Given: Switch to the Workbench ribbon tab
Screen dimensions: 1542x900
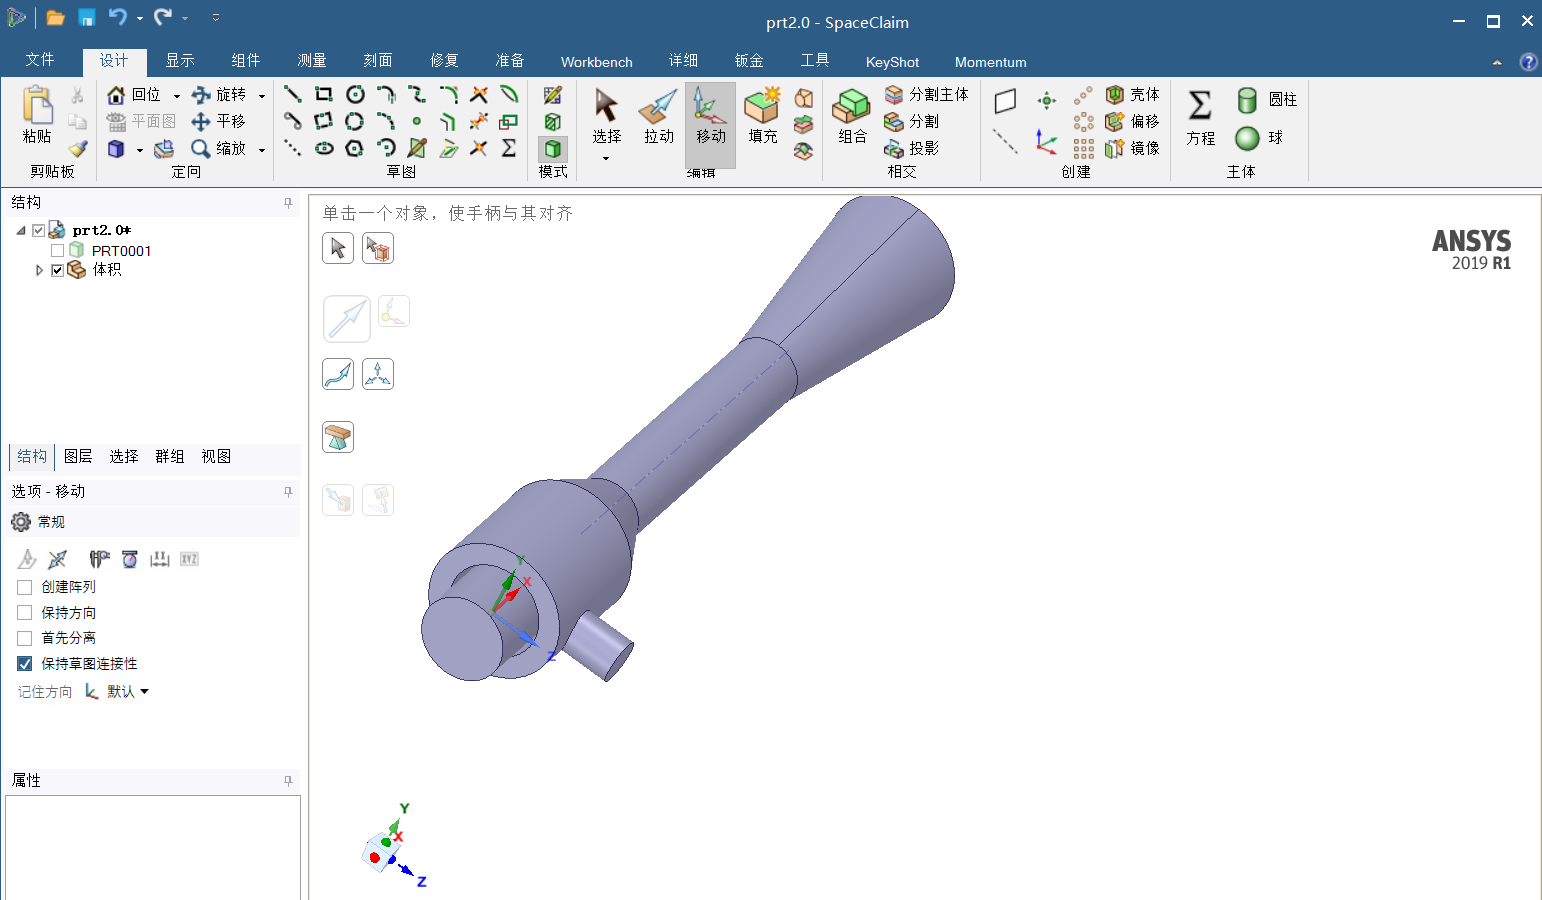Looking at the screenshot, I should (x=597, y=62).
